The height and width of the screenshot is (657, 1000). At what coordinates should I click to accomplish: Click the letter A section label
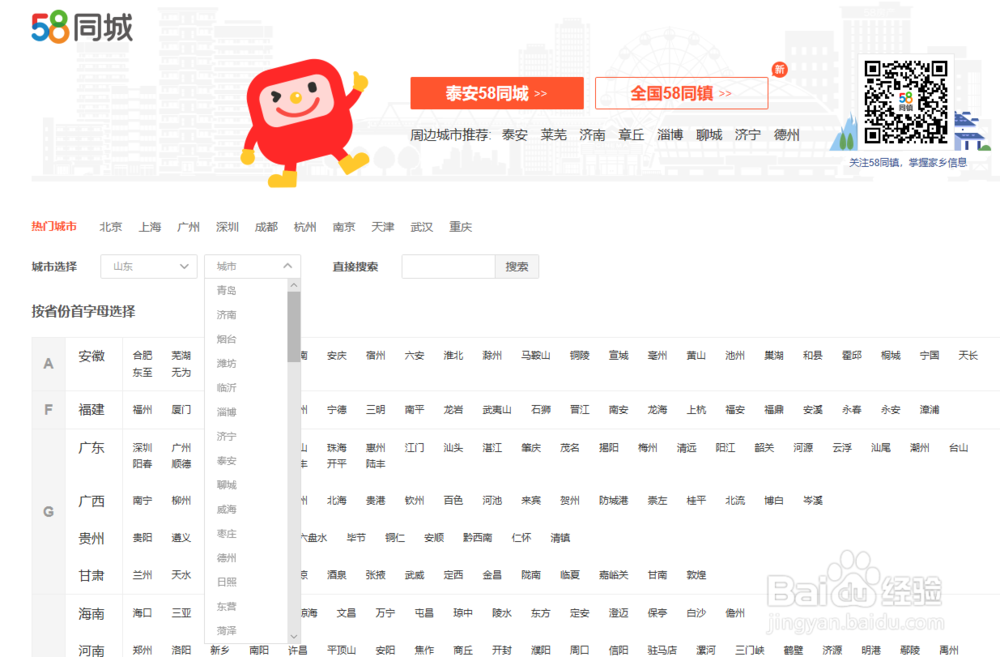[x=47, y=364]
